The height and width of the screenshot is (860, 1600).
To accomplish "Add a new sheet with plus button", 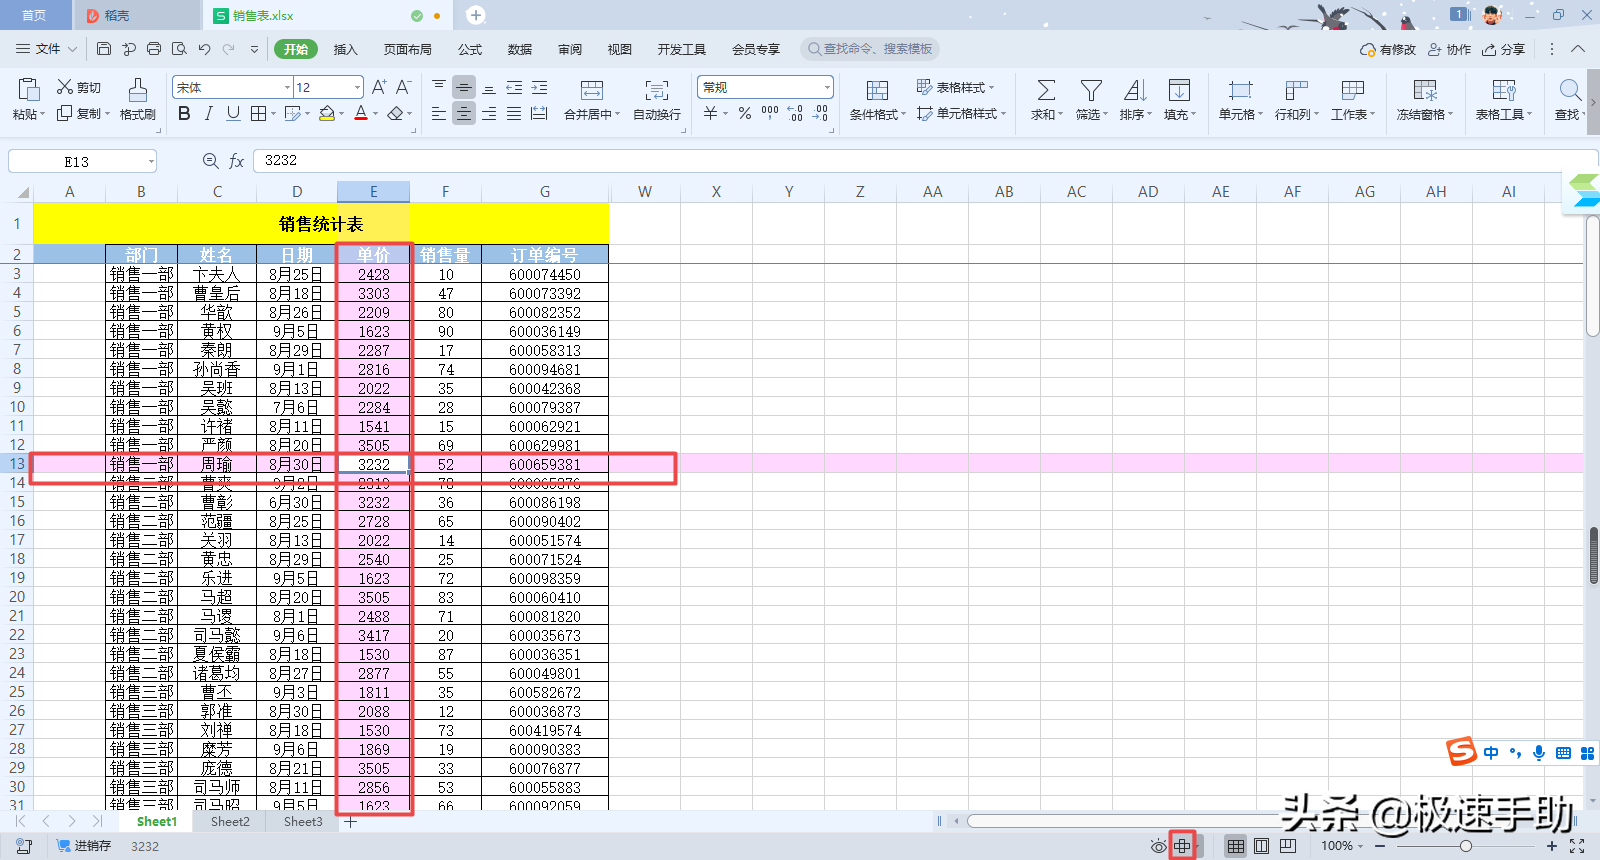I will [x=351, y=822].
